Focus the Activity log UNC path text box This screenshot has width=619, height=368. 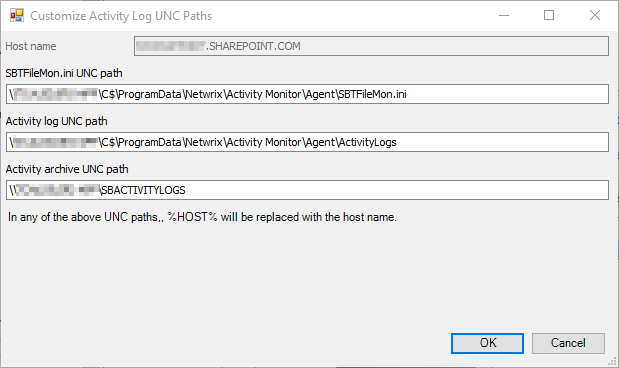[307, 142]
